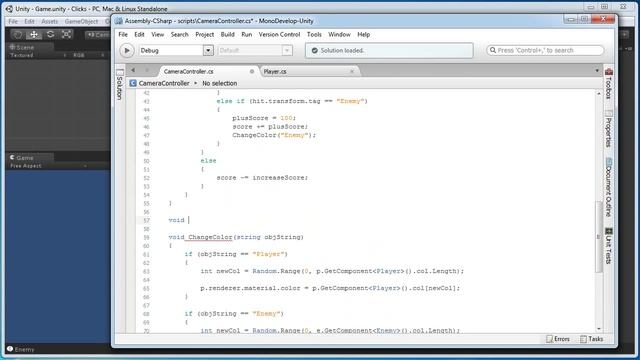Open the Unit Tests side pad

point(609,246)
